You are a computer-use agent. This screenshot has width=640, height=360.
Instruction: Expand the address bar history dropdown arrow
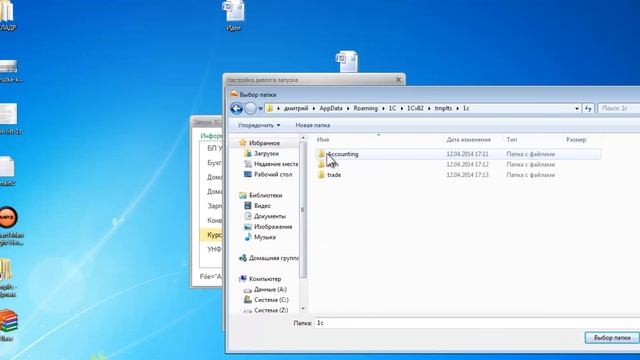pos(577,109)
